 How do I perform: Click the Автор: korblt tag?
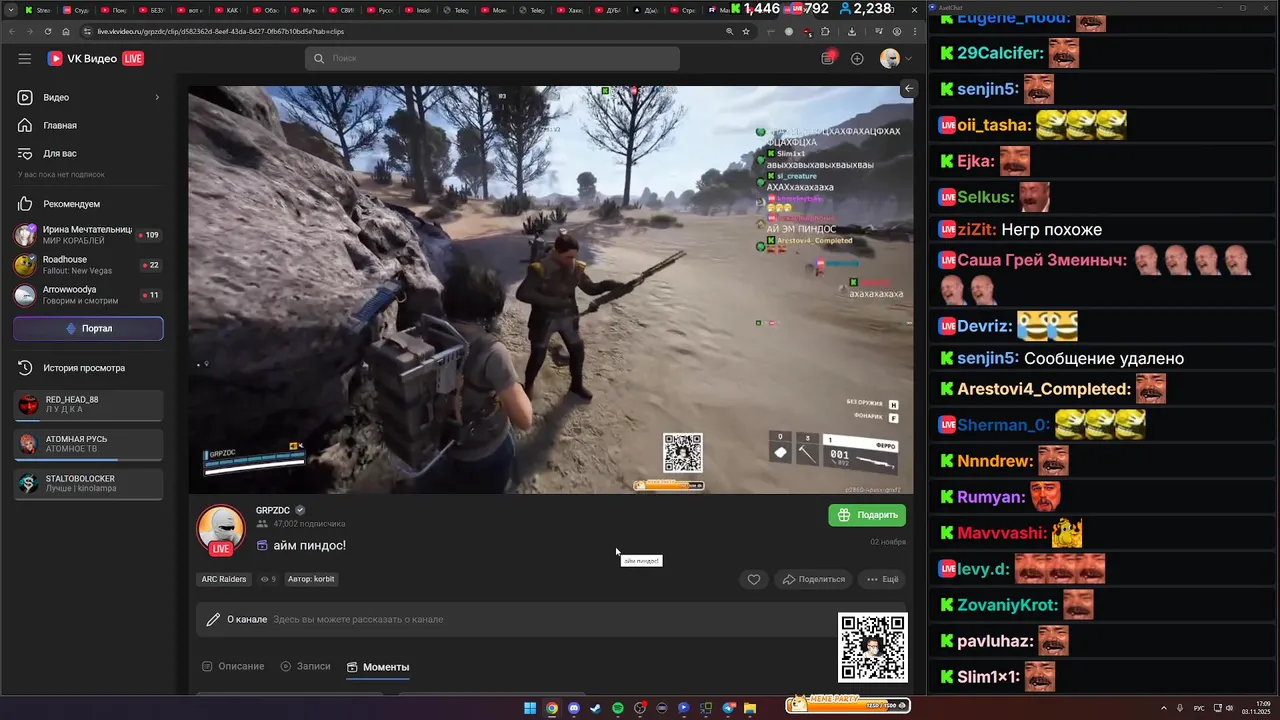point(311,579)
